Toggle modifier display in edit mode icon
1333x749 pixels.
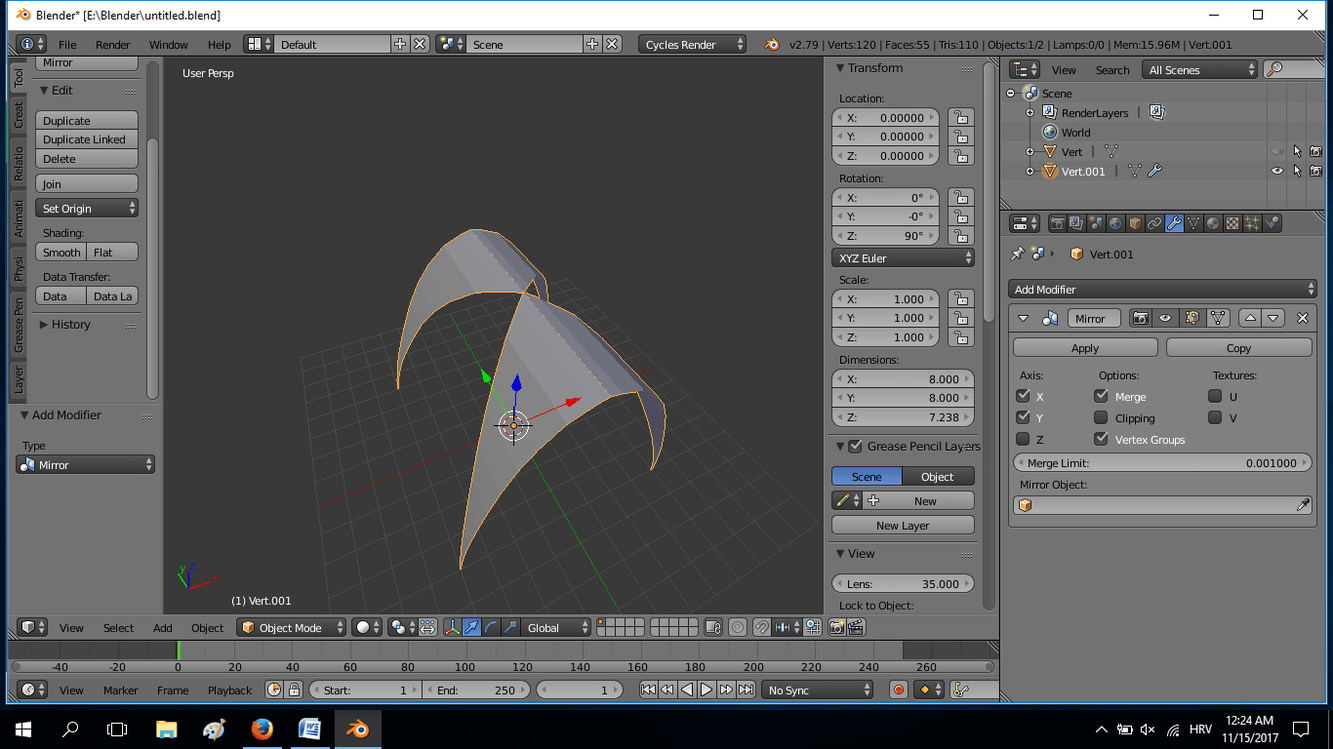[x=1191, y=319]
